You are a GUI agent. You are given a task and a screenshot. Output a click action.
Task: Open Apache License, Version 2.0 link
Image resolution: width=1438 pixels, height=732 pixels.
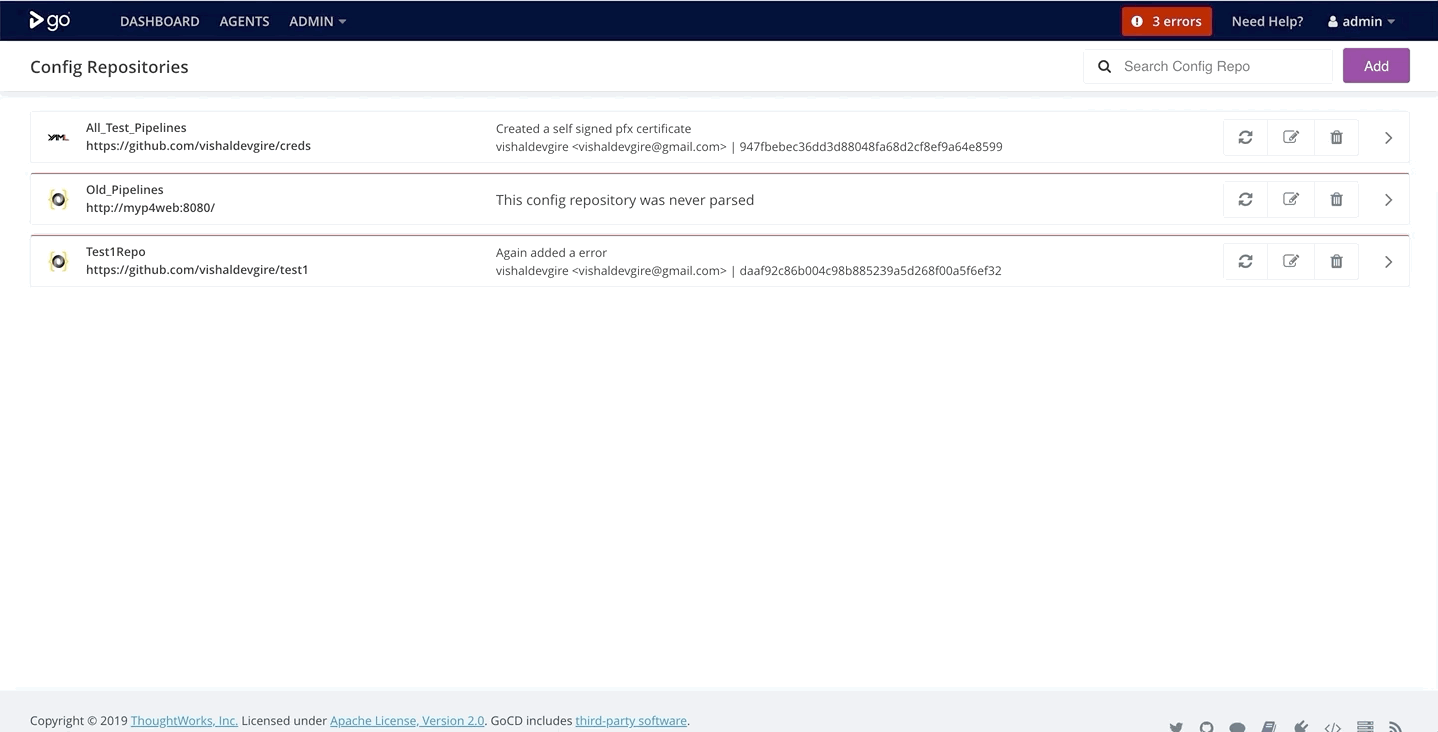click(x=407, y=720)
